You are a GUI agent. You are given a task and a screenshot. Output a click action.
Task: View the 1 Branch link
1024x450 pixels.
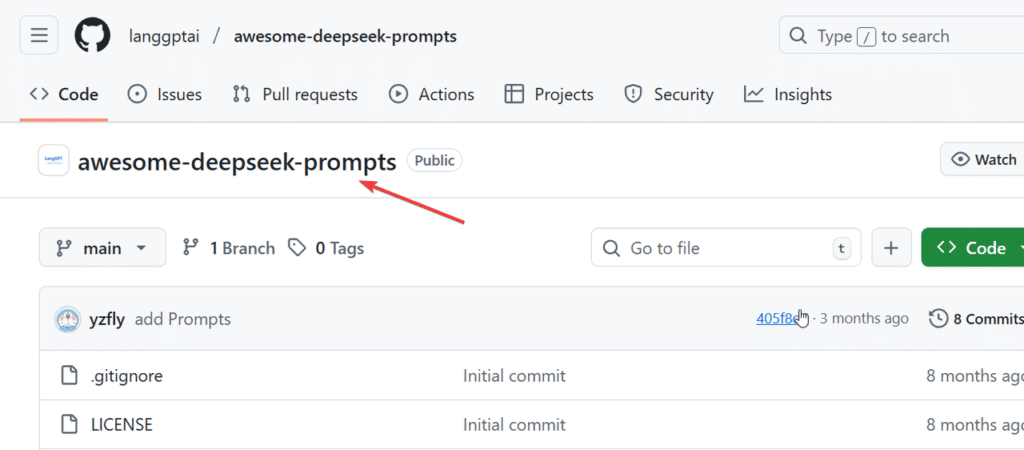(228, 248)
